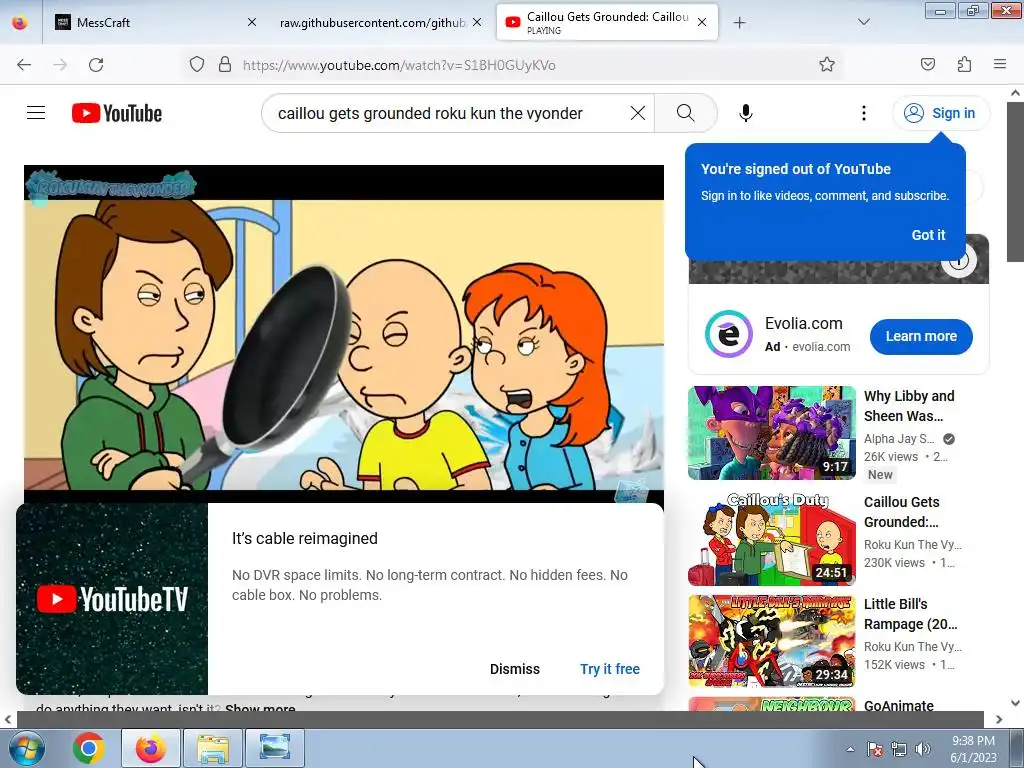This screenshot has width=1024, height=768.
Task: Open the 'Caillou Gets Grounded:…' suggested title
Action: click(x=902, y=512)
